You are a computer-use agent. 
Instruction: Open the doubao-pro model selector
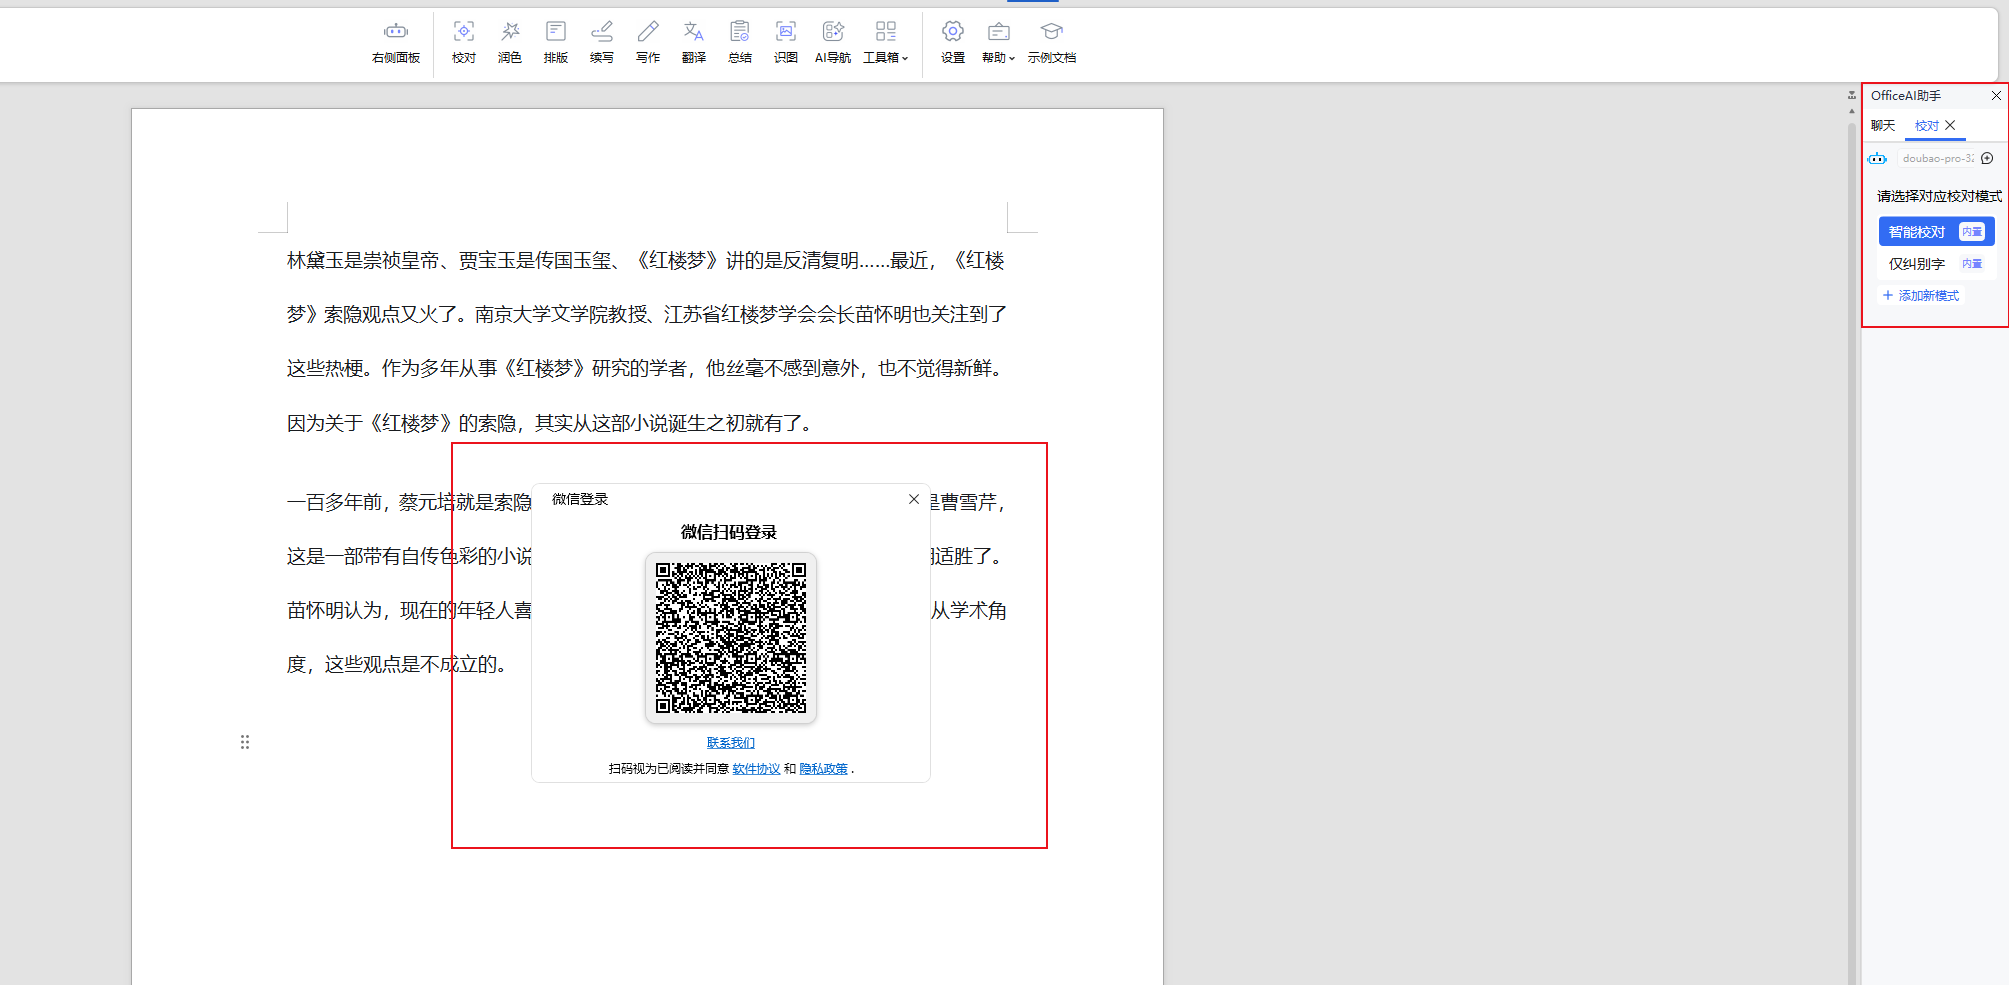(1937, 159)
